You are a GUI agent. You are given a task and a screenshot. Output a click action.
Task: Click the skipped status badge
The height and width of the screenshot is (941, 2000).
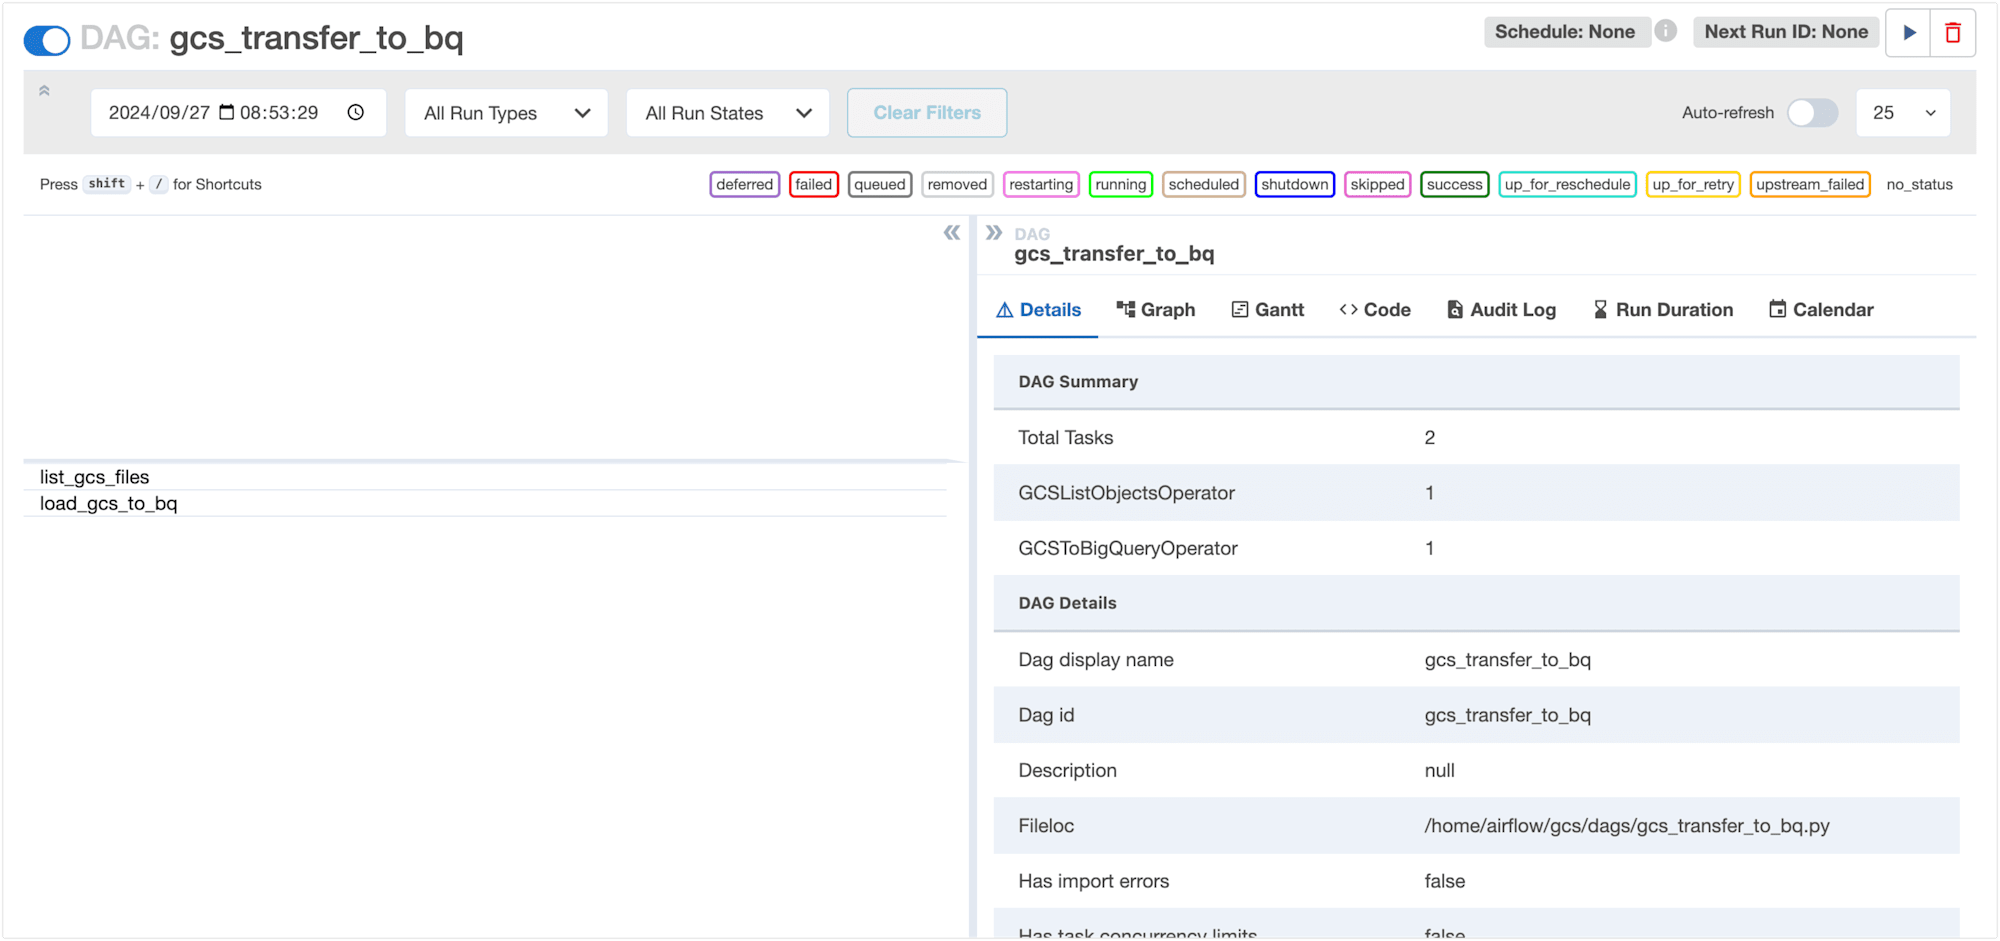1377,184
